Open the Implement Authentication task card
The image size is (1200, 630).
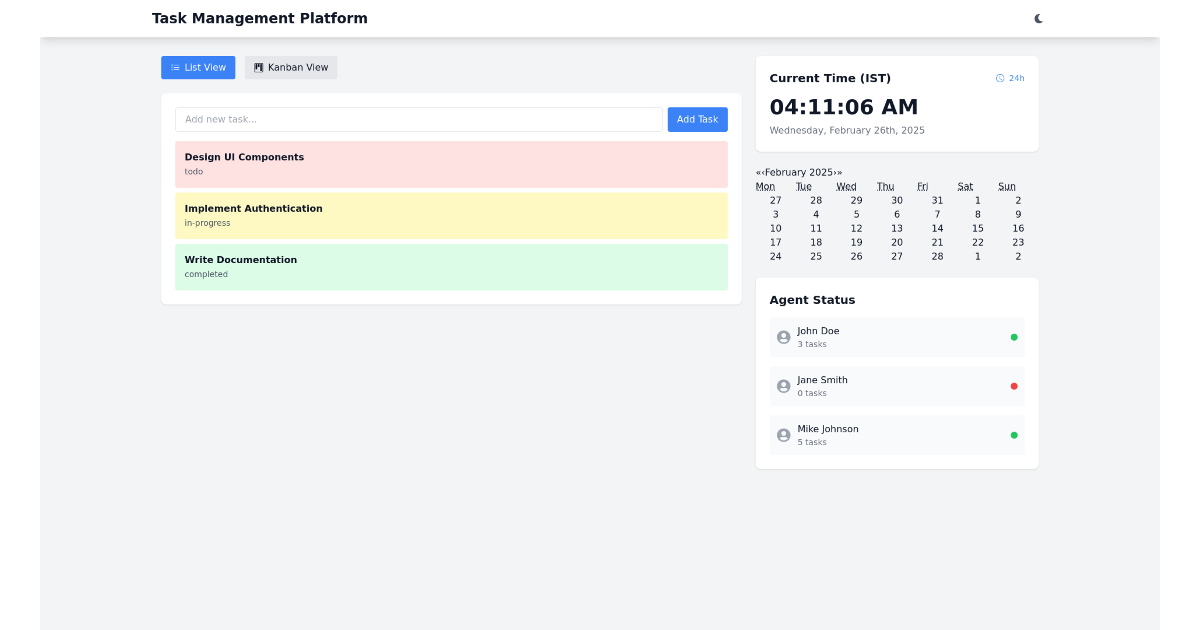[451, 215]
